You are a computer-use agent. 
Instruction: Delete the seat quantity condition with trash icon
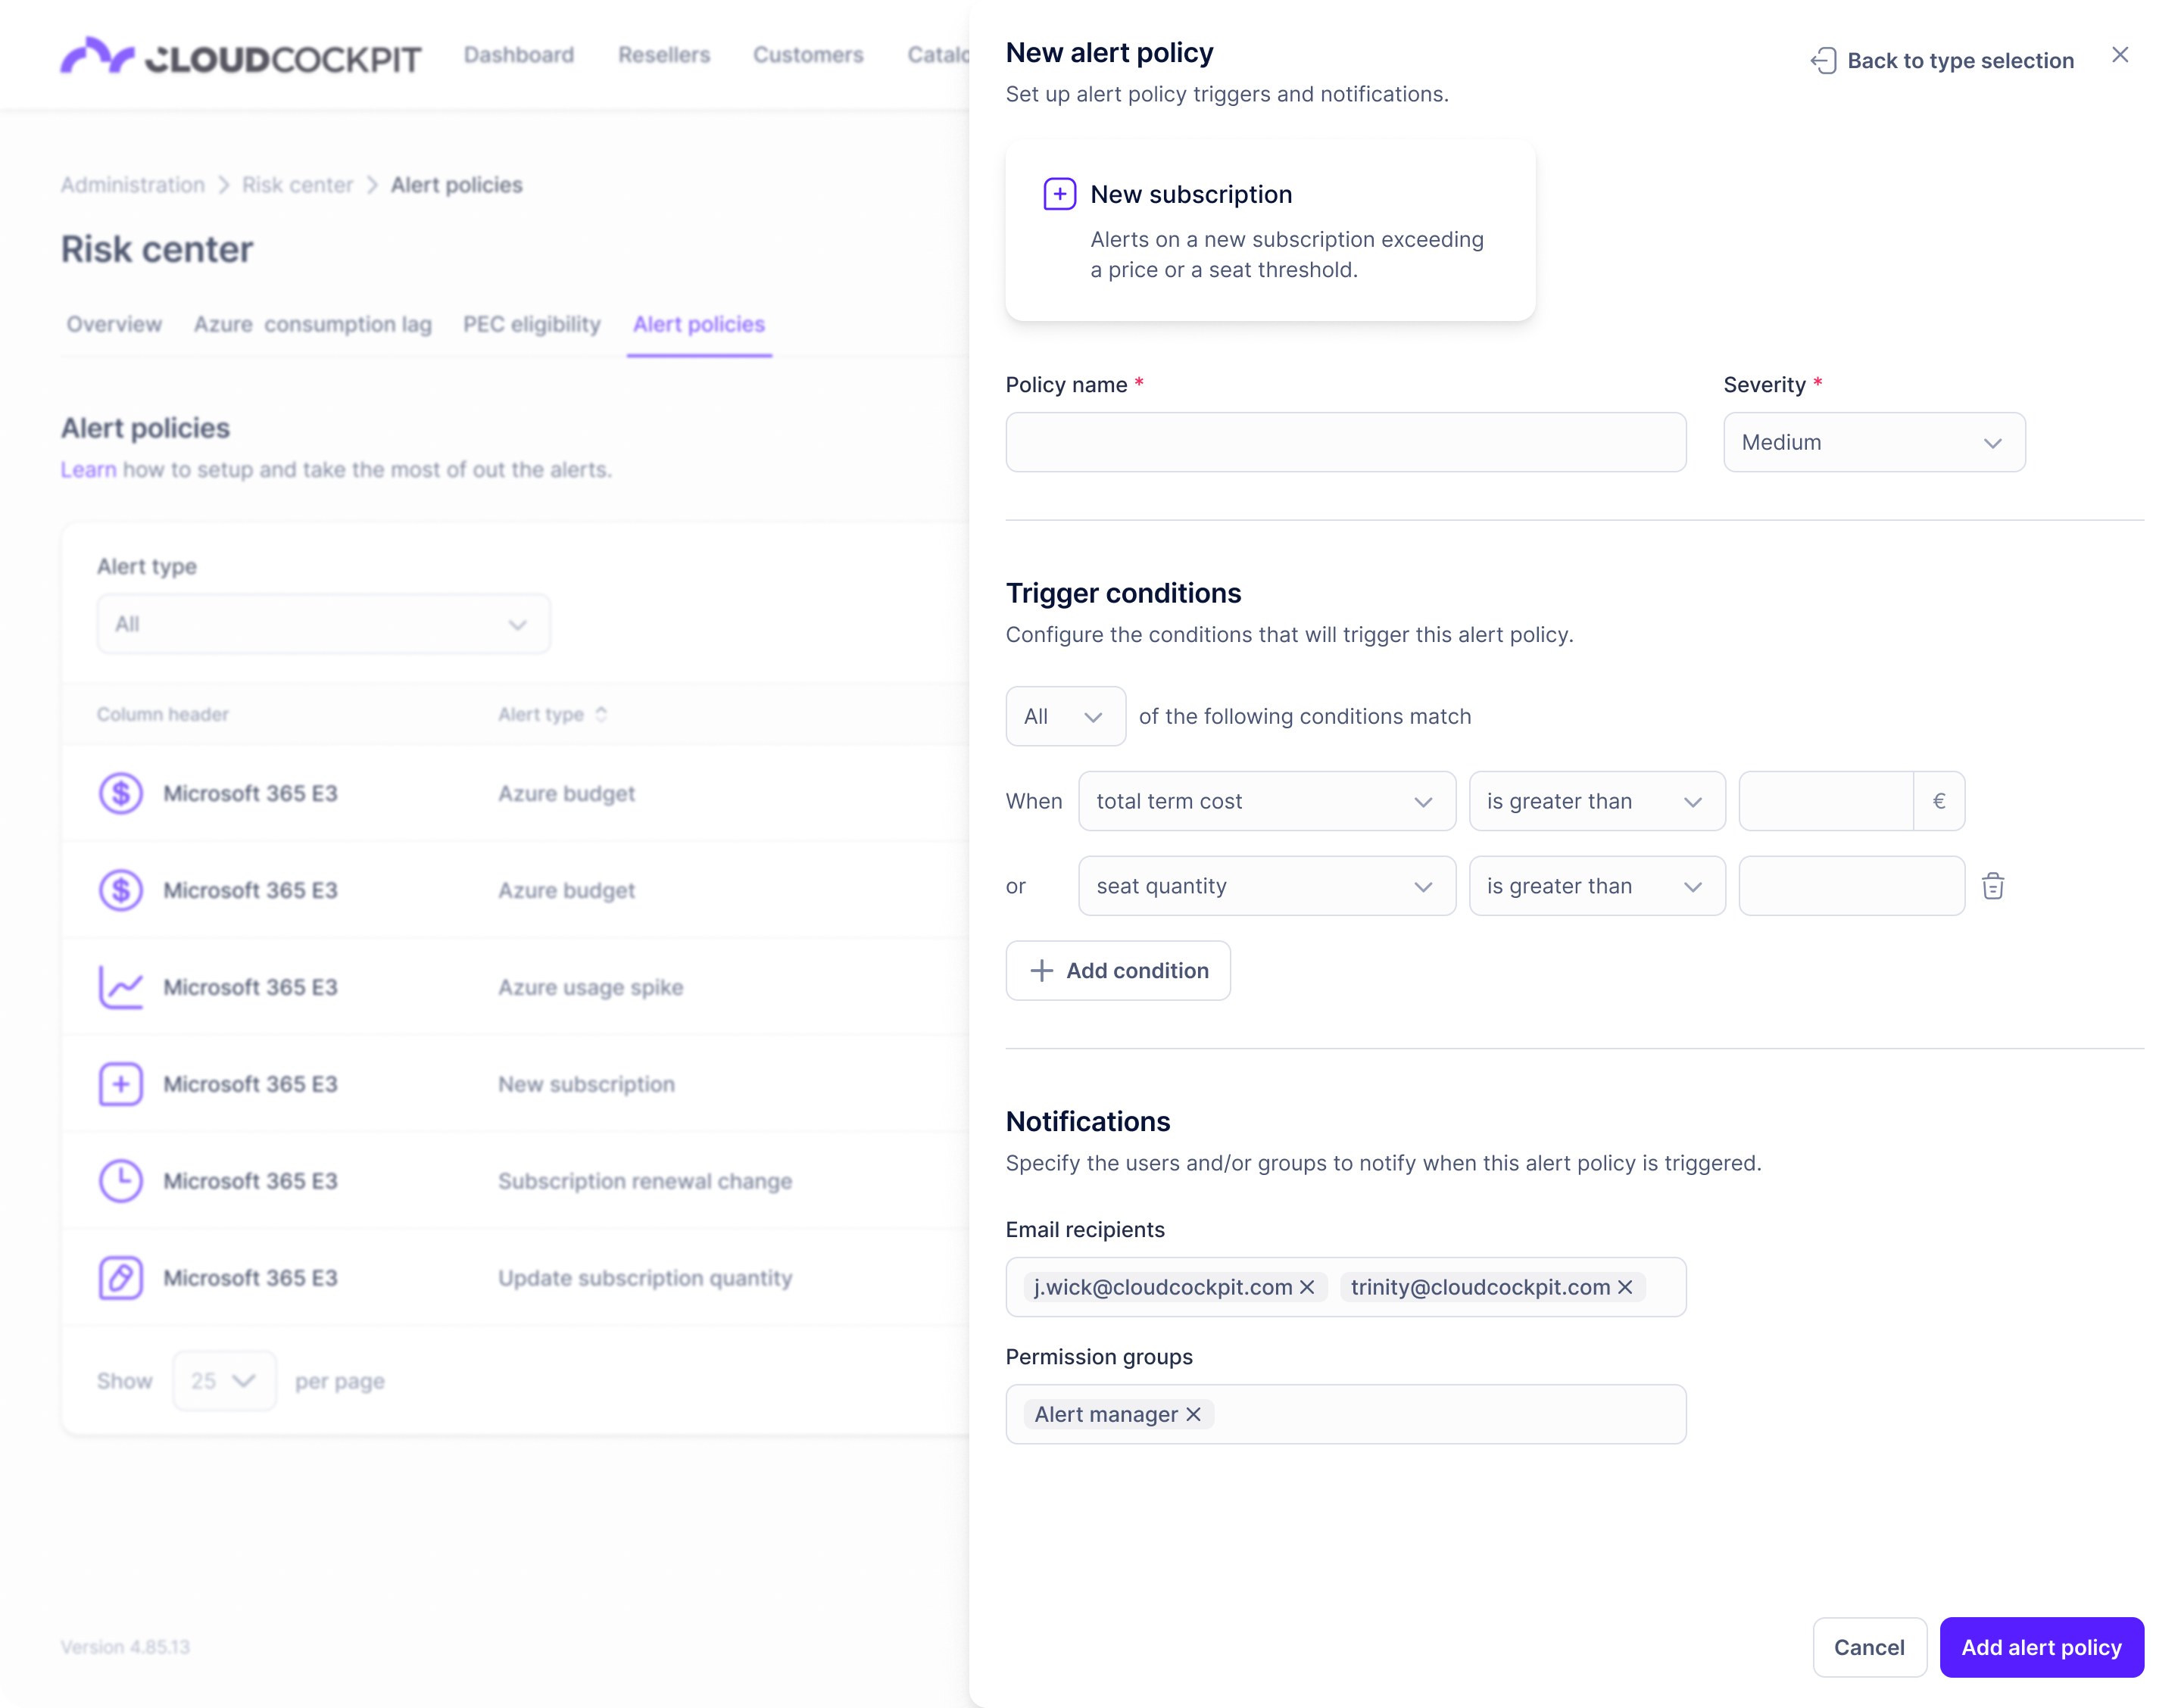tap(1992, 886)
